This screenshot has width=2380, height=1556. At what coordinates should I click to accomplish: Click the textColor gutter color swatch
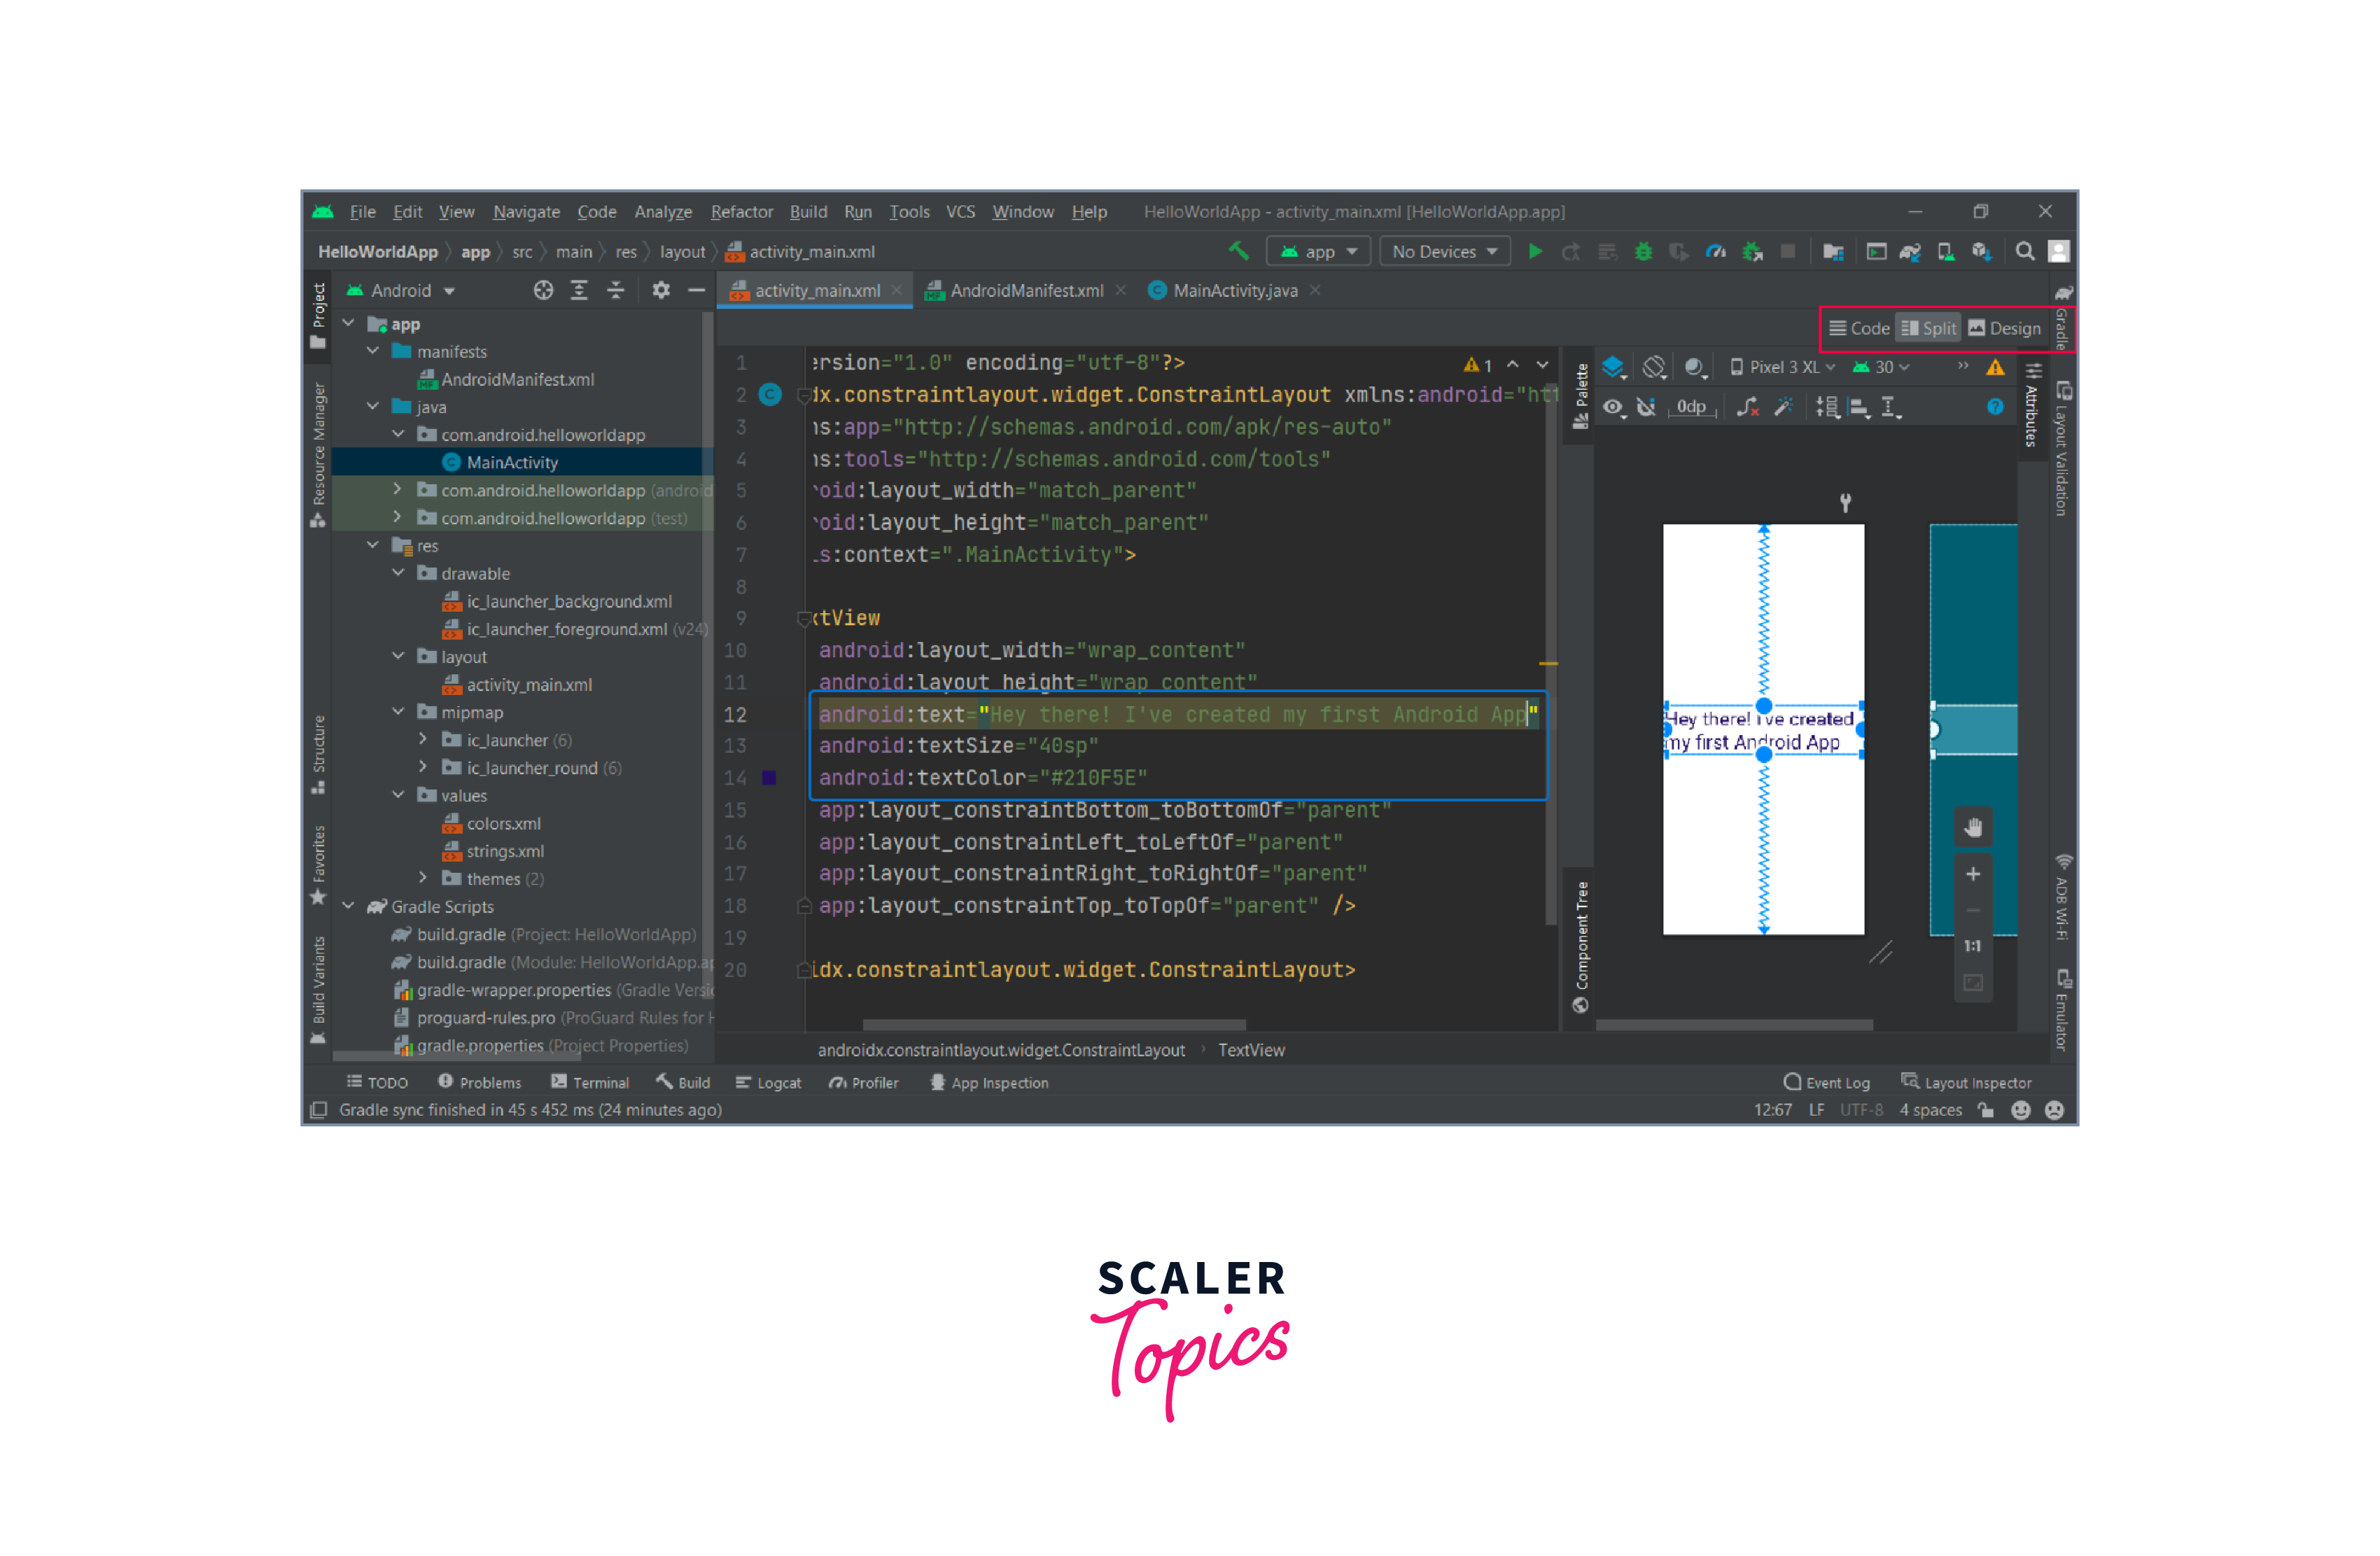tap(769, 778)
